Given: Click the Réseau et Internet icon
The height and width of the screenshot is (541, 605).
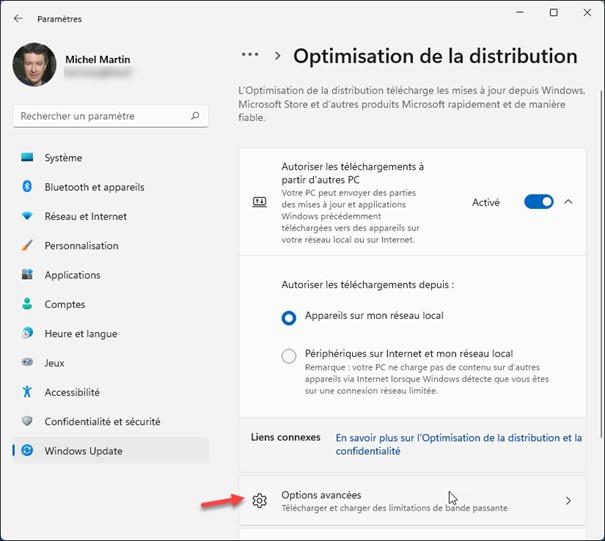Looking at the screenshot, I should coord(27,216).
